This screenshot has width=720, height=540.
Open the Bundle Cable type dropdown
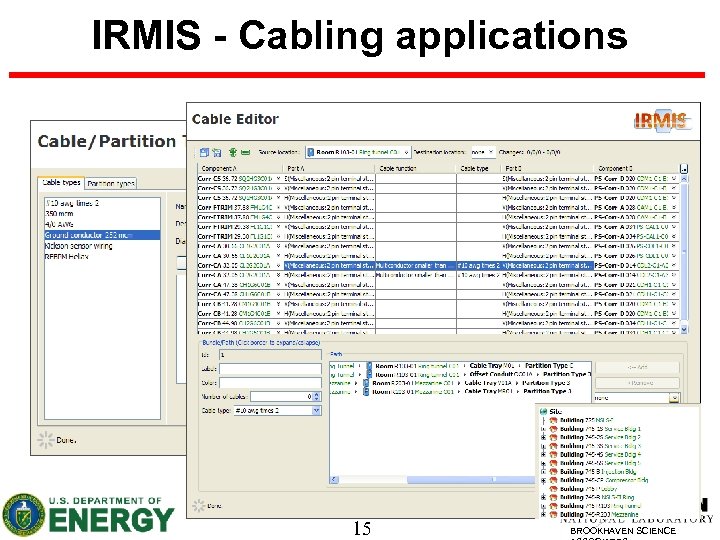(316, 411)
